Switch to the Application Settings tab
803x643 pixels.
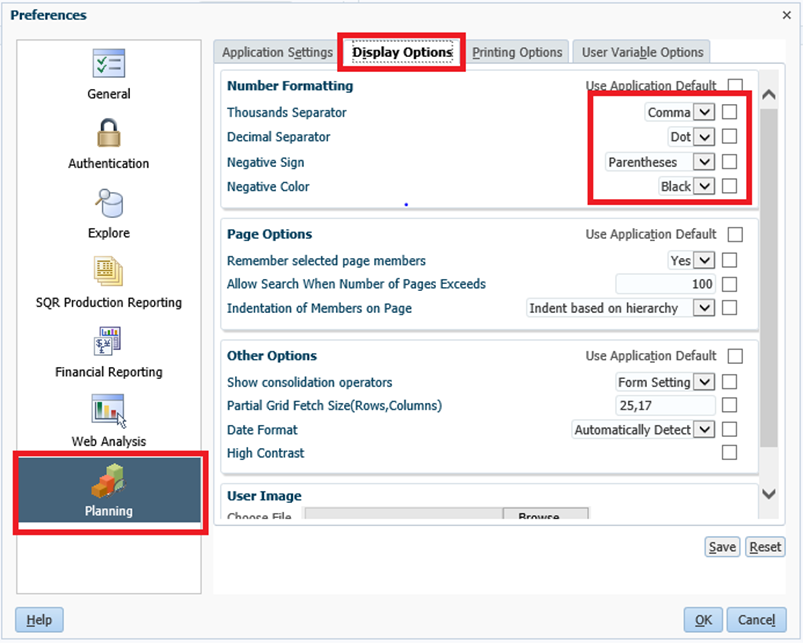click(x=277, y=52)
